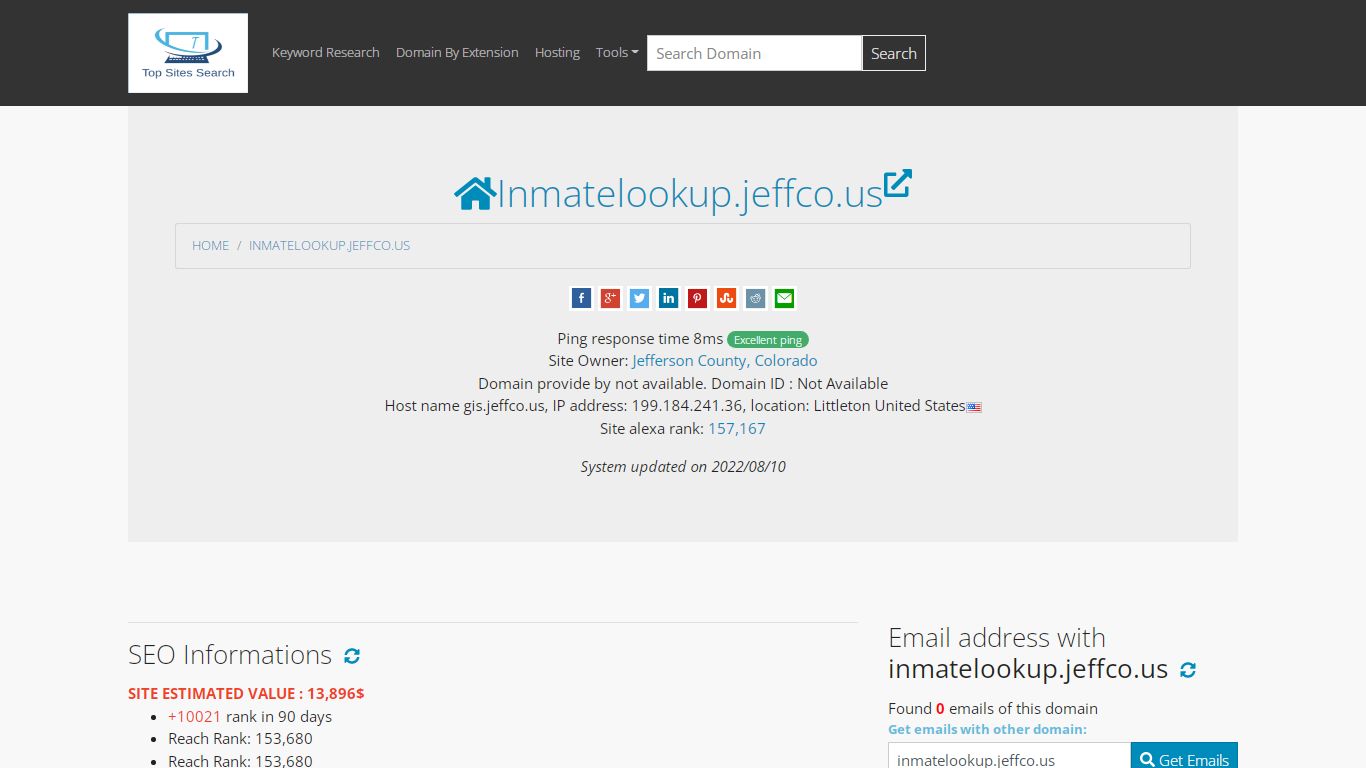The width and height of the screenshot is (1366, 768).
Task: Click the Top Sites Search logo
Action: point(188,53)
